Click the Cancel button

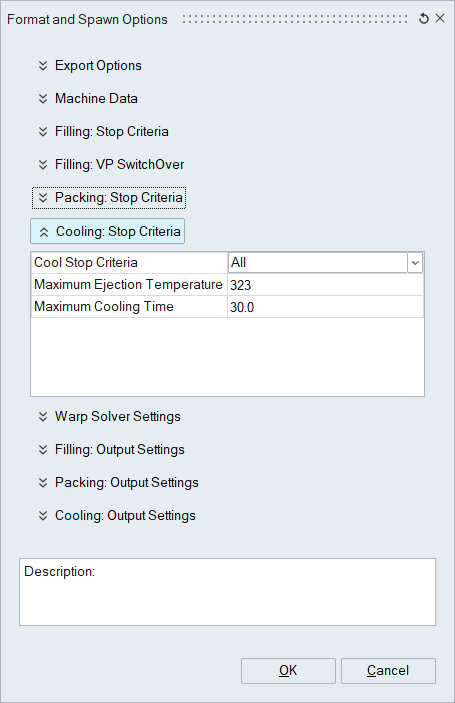pos(388,671)
